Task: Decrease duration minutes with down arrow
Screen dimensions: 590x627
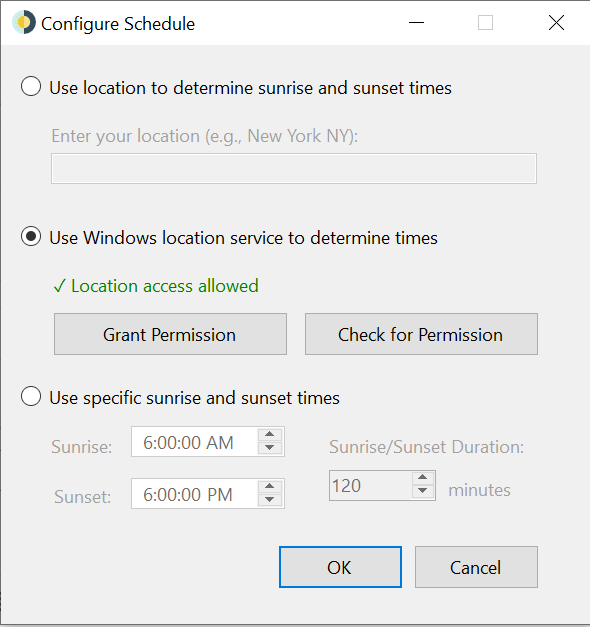Action: pyautogui.click(x=423, y=491)
